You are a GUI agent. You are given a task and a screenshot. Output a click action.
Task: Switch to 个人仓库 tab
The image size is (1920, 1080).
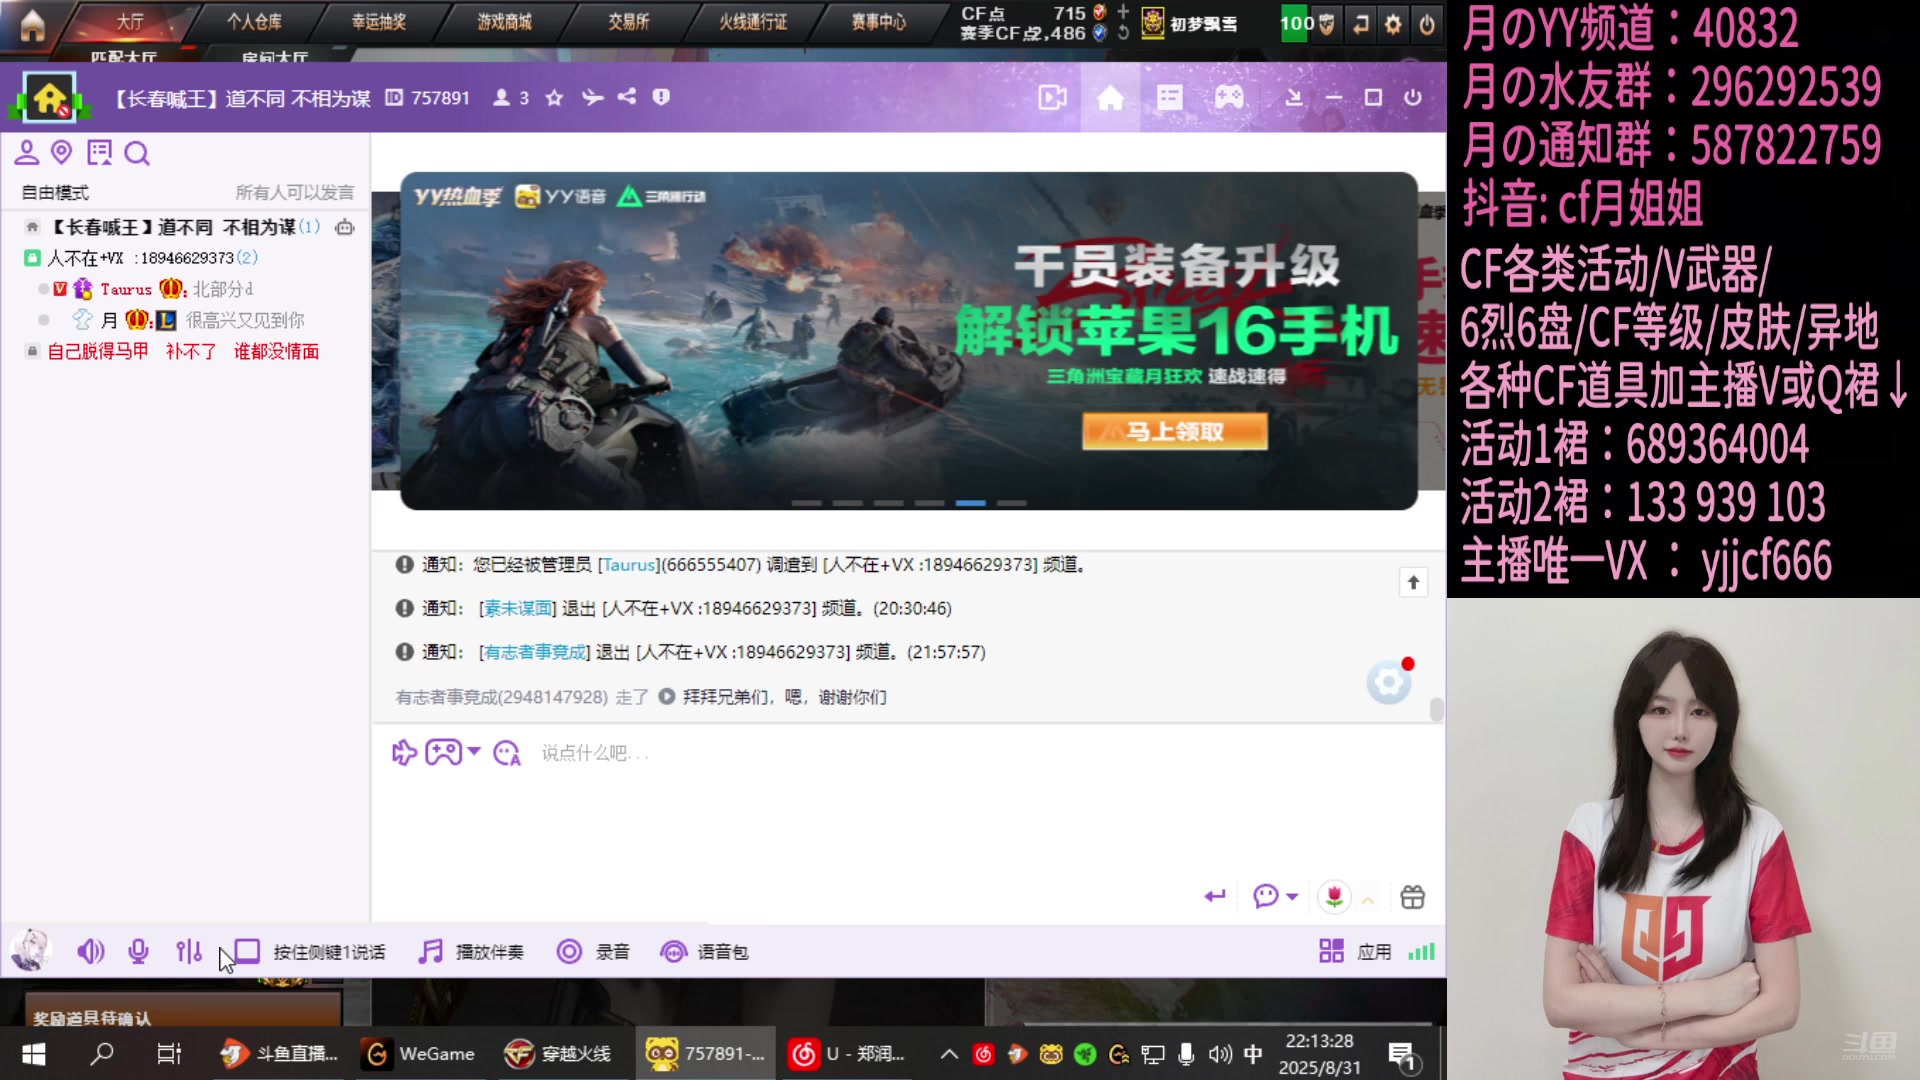254,22
